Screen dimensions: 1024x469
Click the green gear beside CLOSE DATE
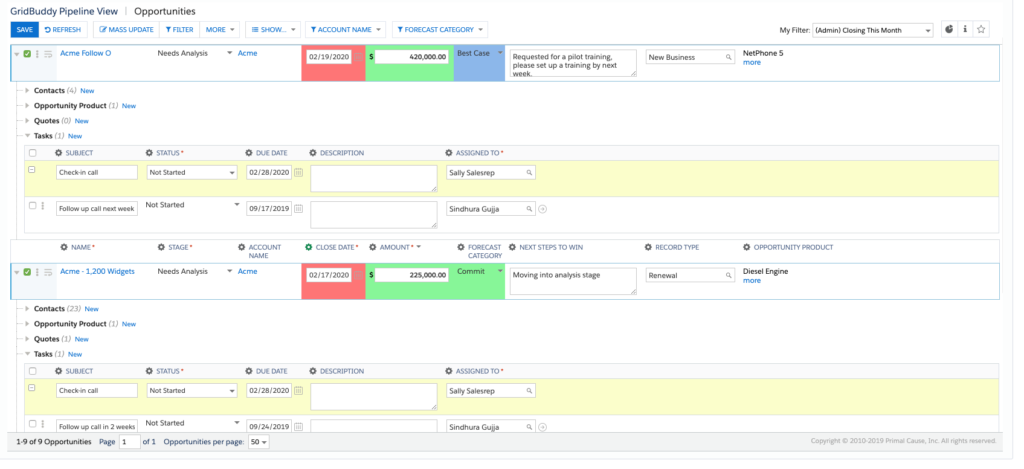pos(309,248)
